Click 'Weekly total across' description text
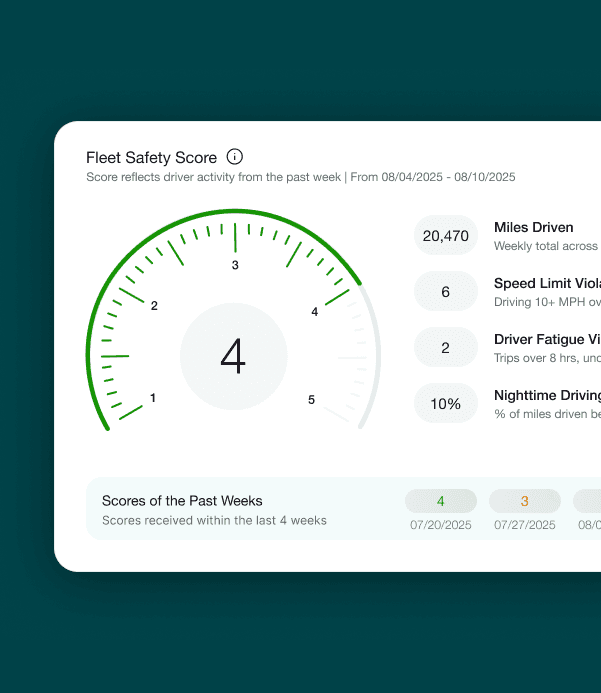Screen dimensions: 601x693 click(546, 246)
